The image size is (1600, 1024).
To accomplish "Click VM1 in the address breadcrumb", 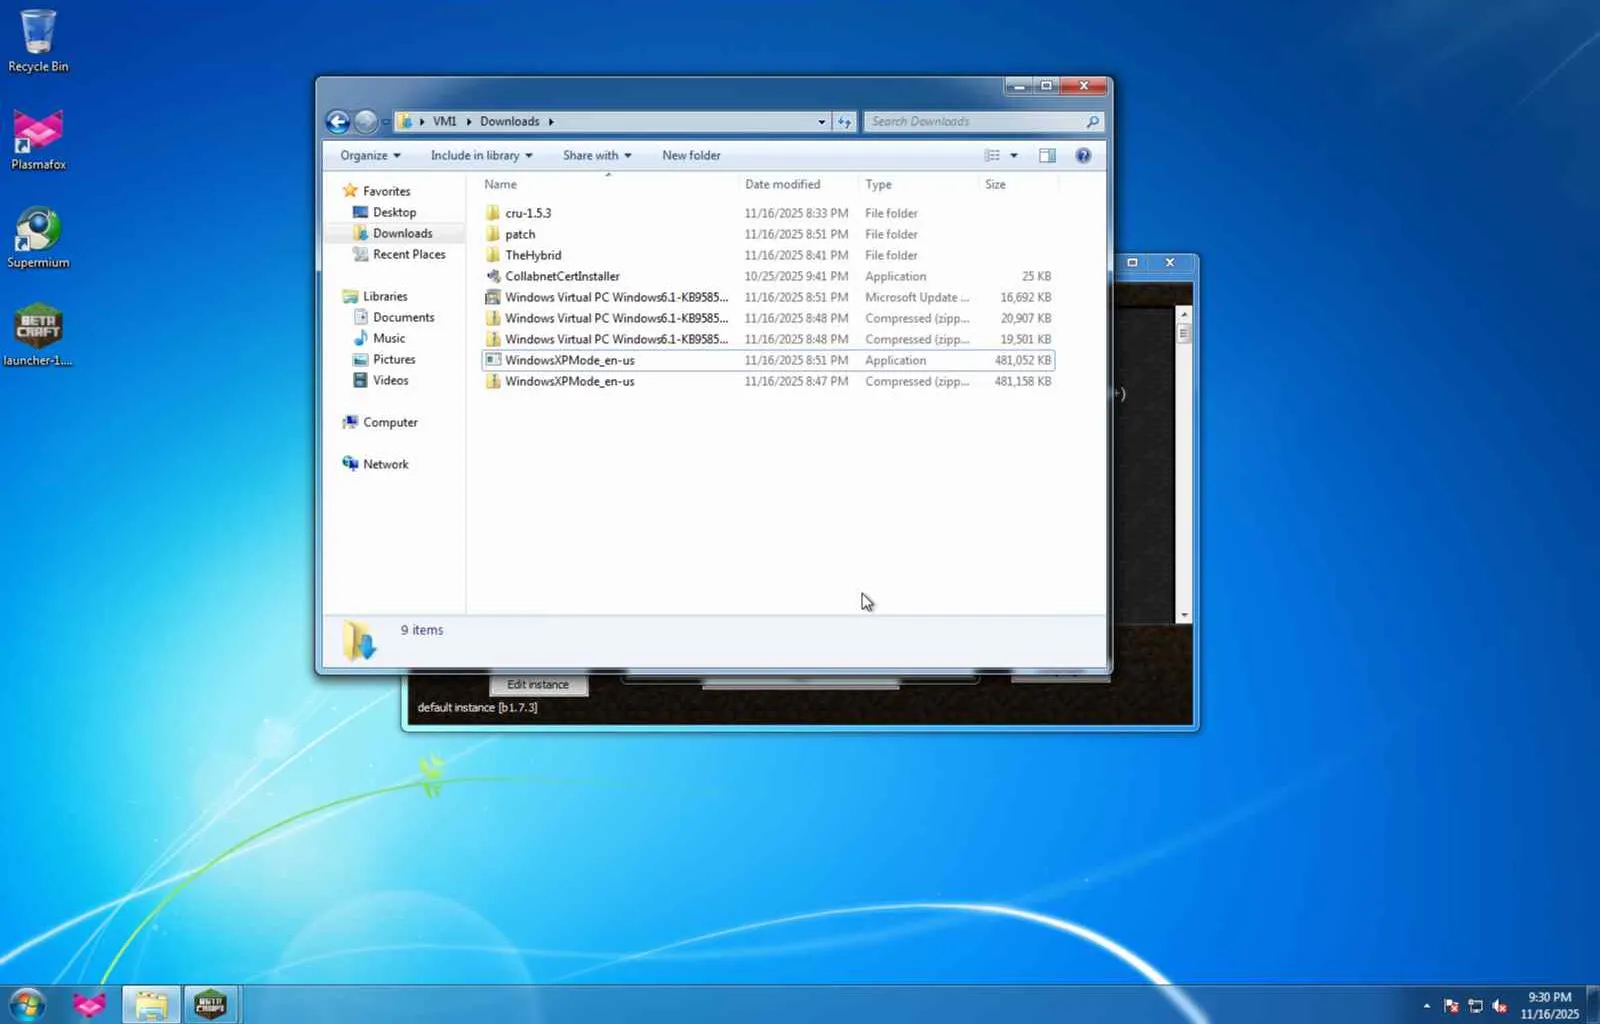I will [444, 122].
